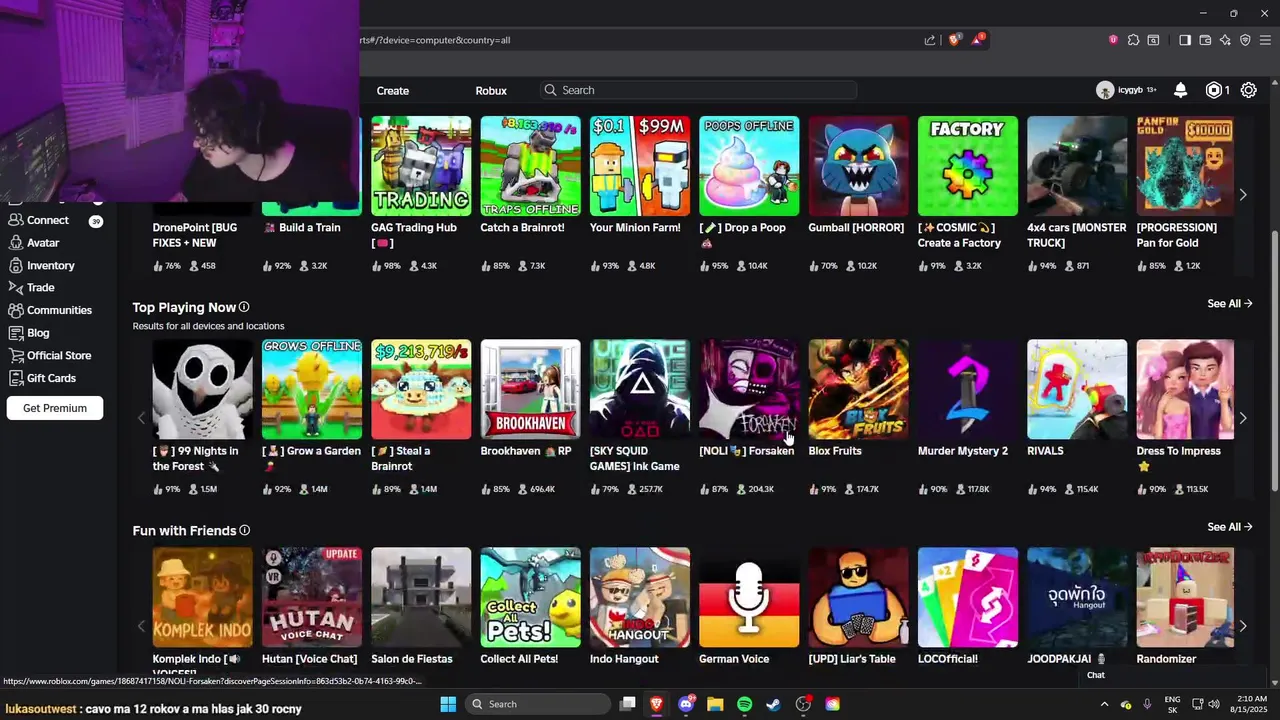Go to Connect in the sidebar
The height and width of the screenshot is (720, 1280).
[47, 220]
